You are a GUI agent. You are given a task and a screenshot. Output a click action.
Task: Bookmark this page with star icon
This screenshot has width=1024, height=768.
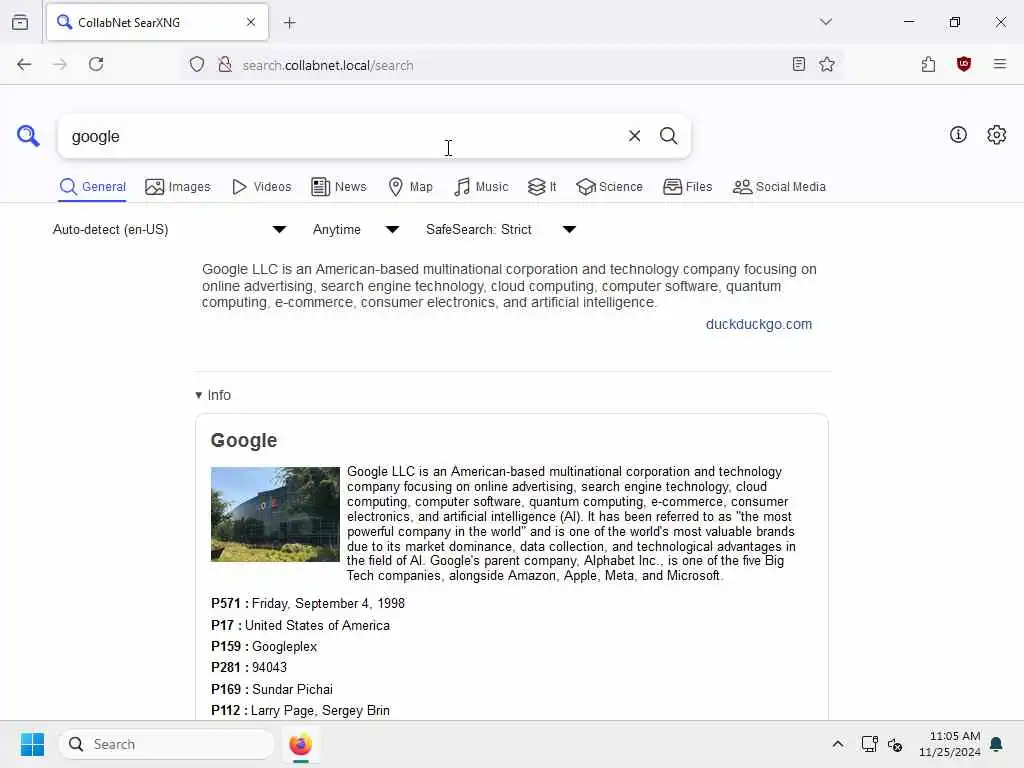pos(827,64)
